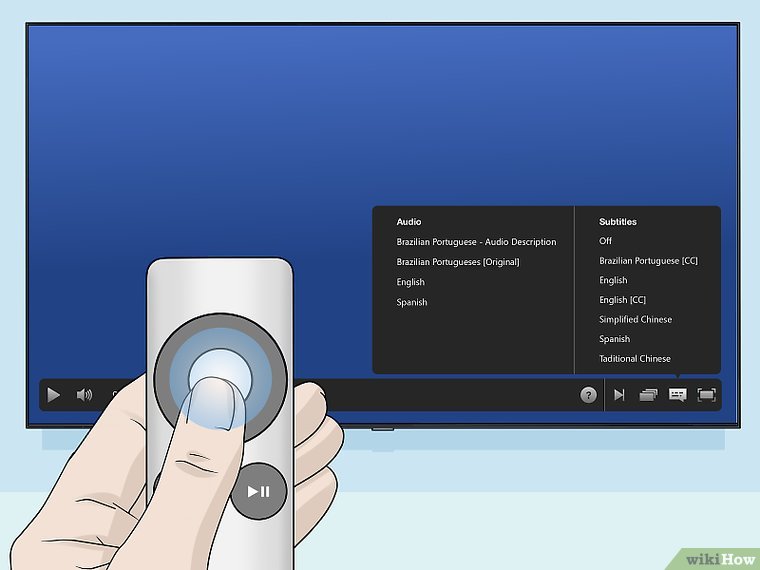Viewport: 760px width, 570px height.
Task: Select Brazilian Portuguese [CC] subtitles
Action: 648,261
